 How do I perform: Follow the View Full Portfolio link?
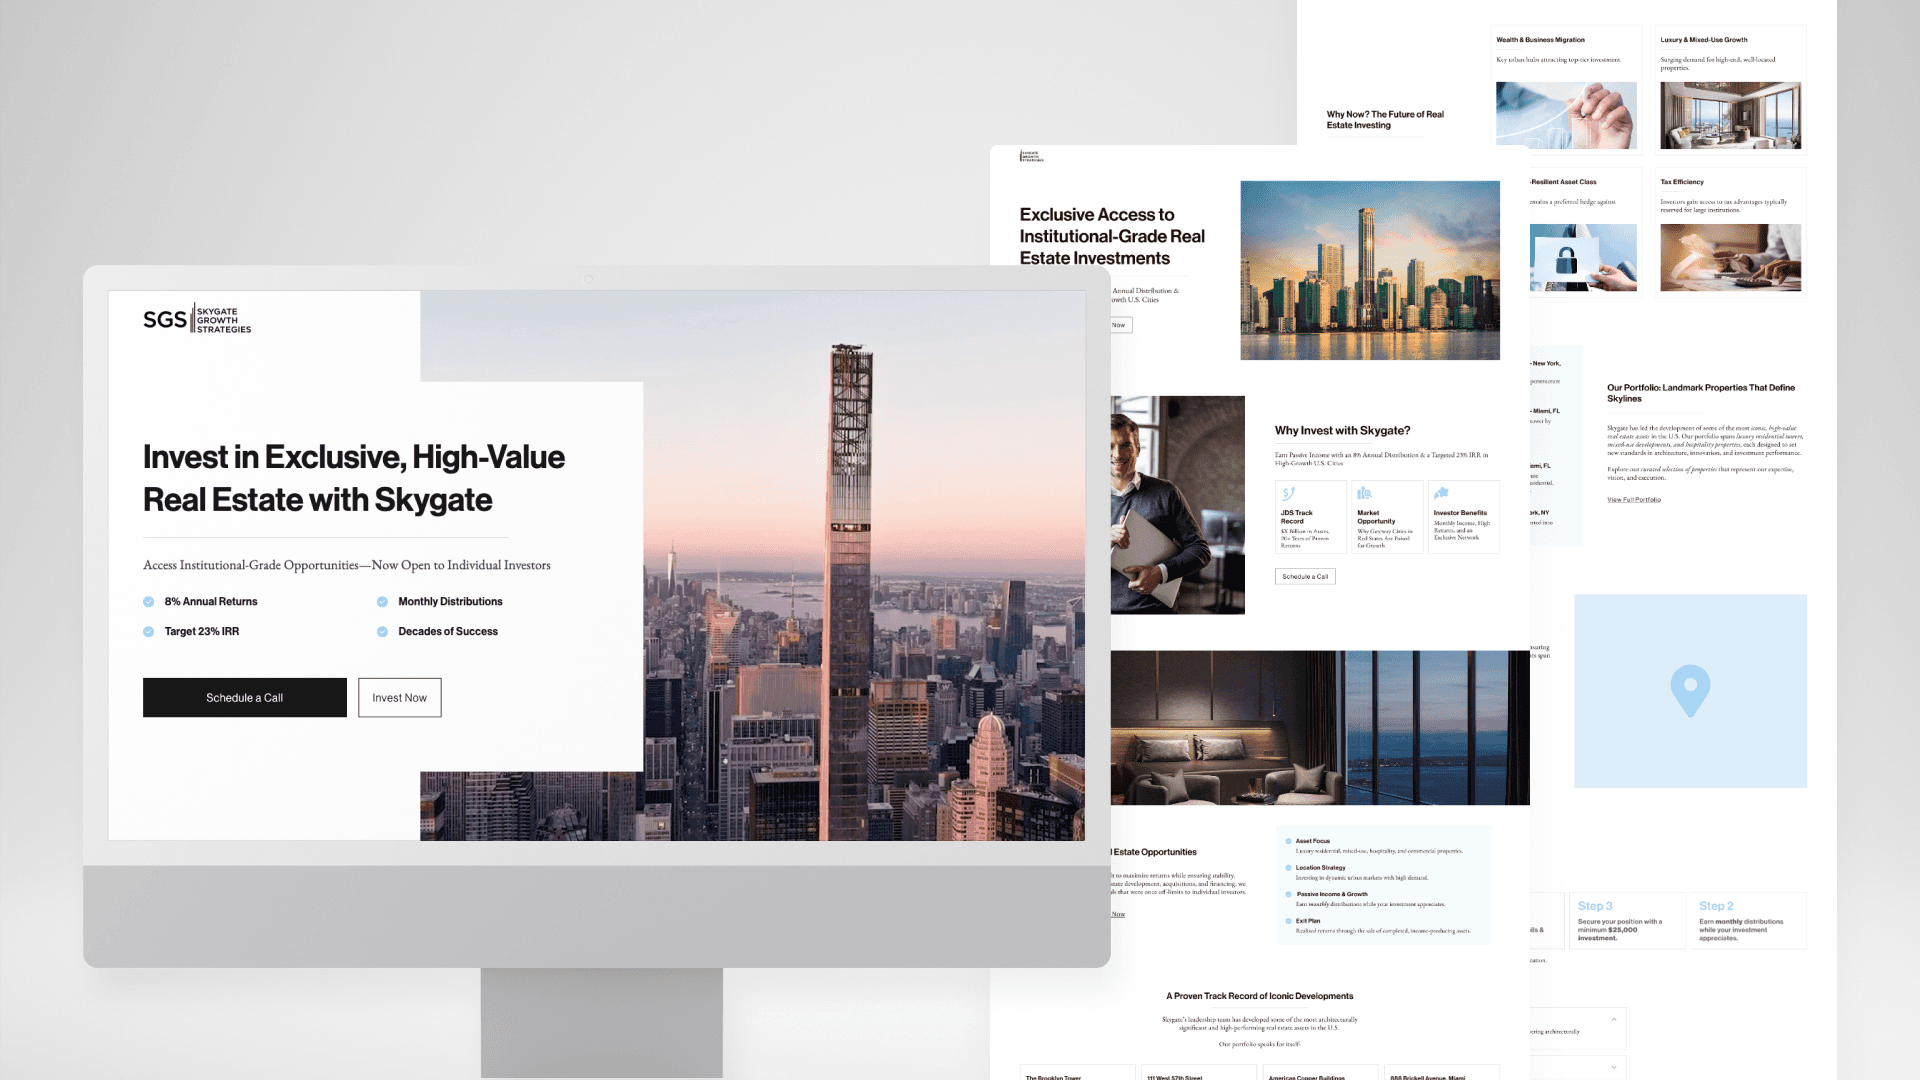click(x=1634, y=500)
